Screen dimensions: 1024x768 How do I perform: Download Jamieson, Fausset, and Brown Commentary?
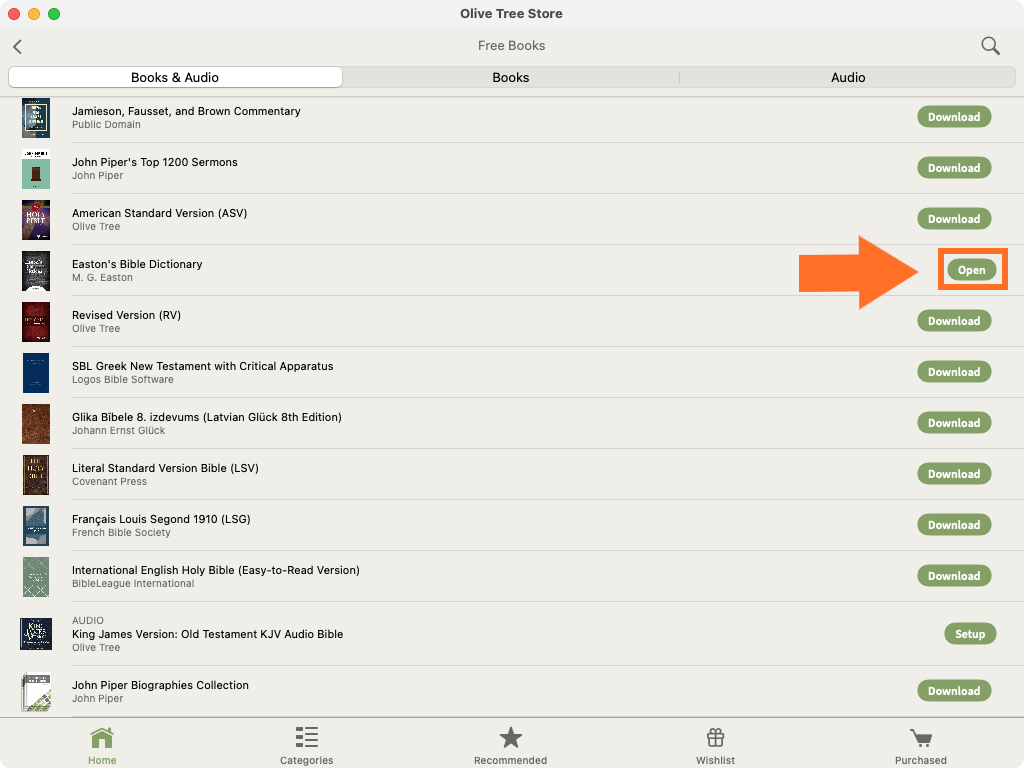click(x=954, y=117)
